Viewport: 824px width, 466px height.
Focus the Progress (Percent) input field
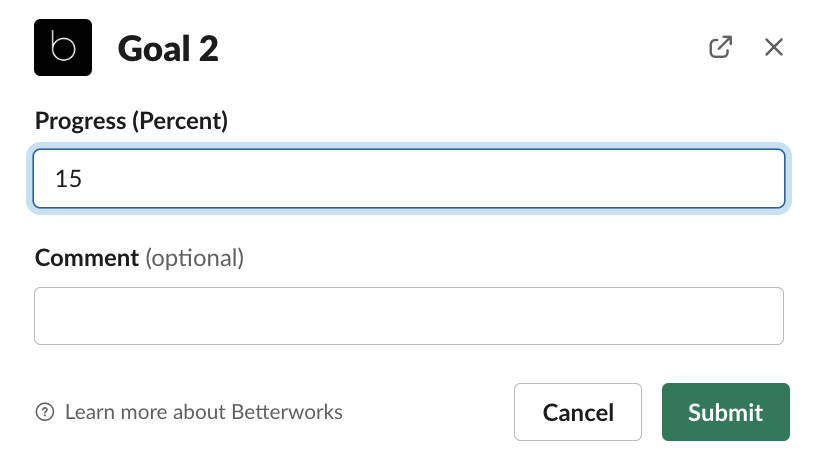(x=409, y=179)
